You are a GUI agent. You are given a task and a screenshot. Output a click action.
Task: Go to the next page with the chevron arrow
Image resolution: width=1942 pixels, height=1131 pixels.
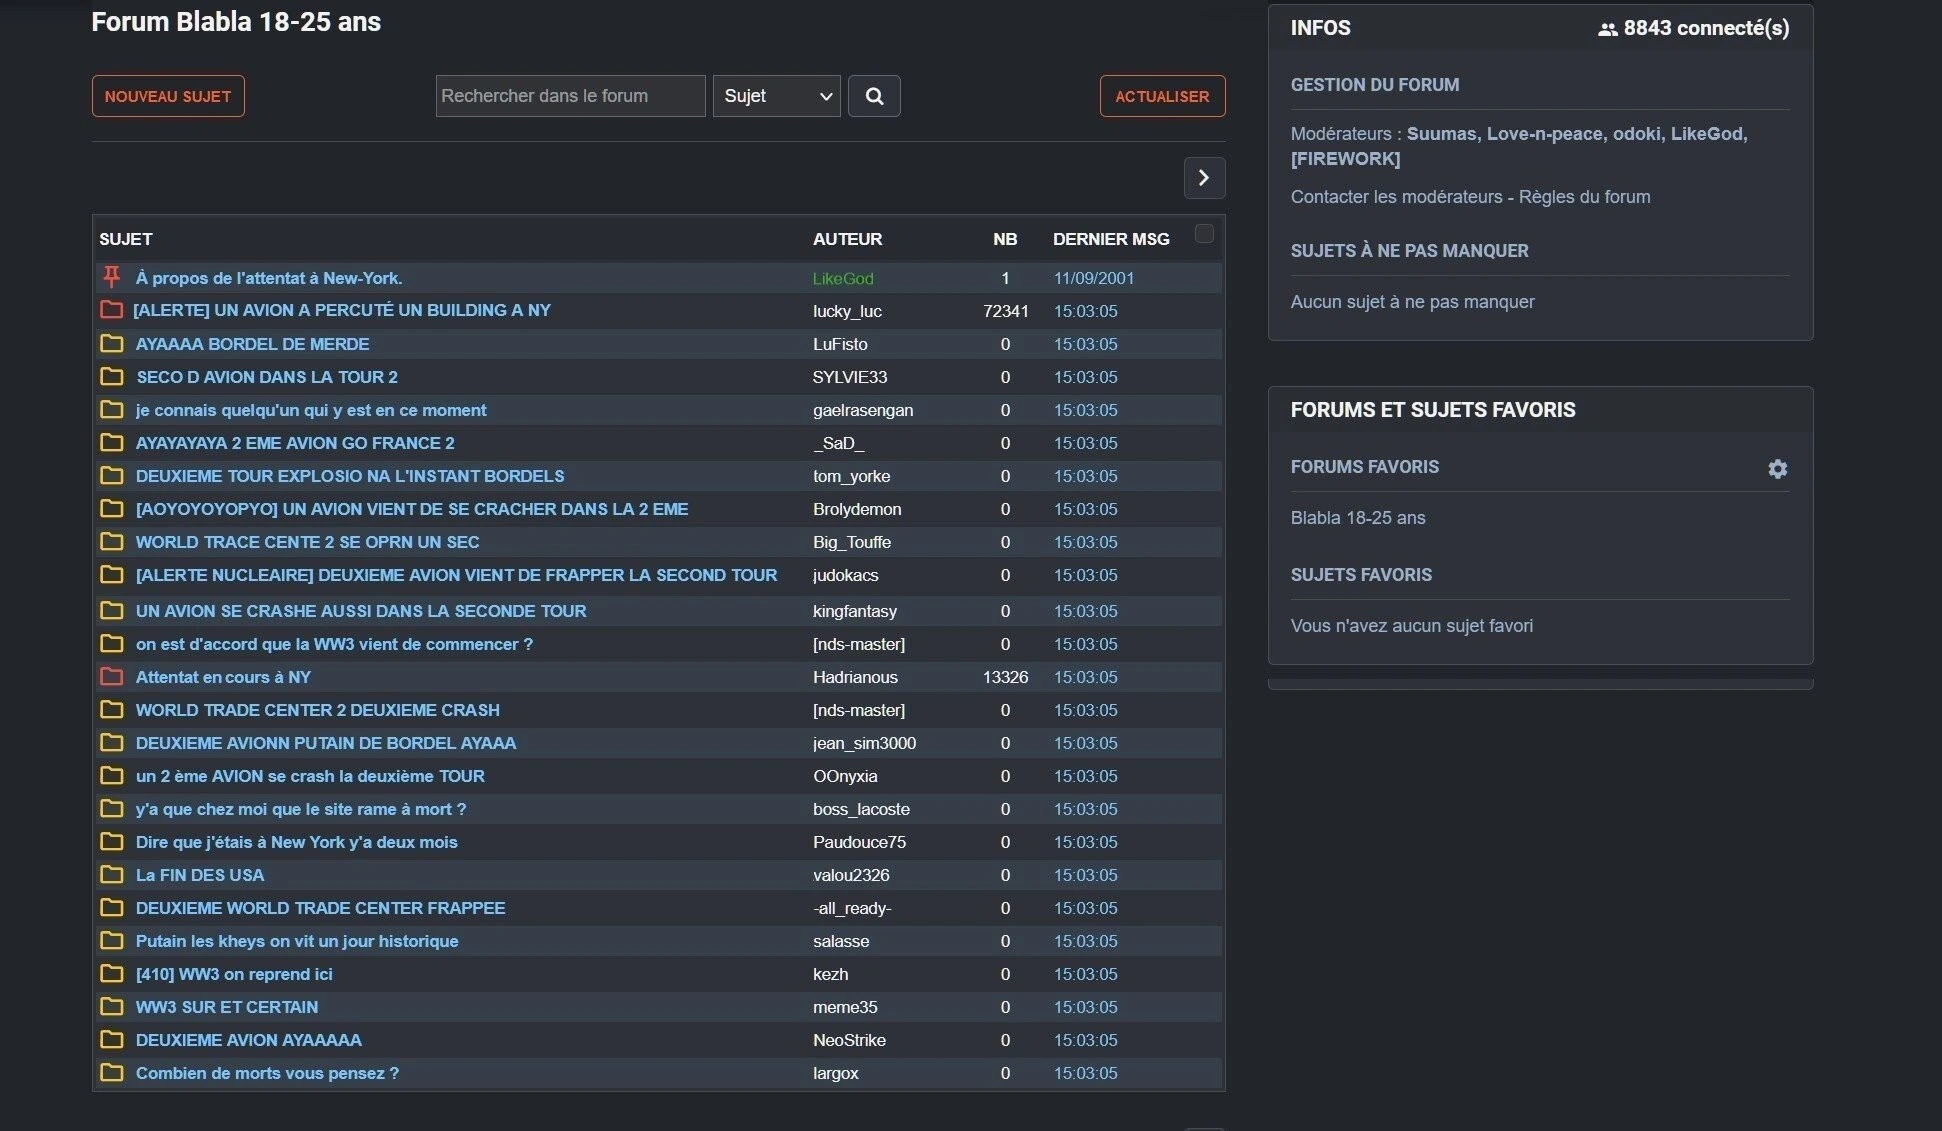(x=1204, y=178)
